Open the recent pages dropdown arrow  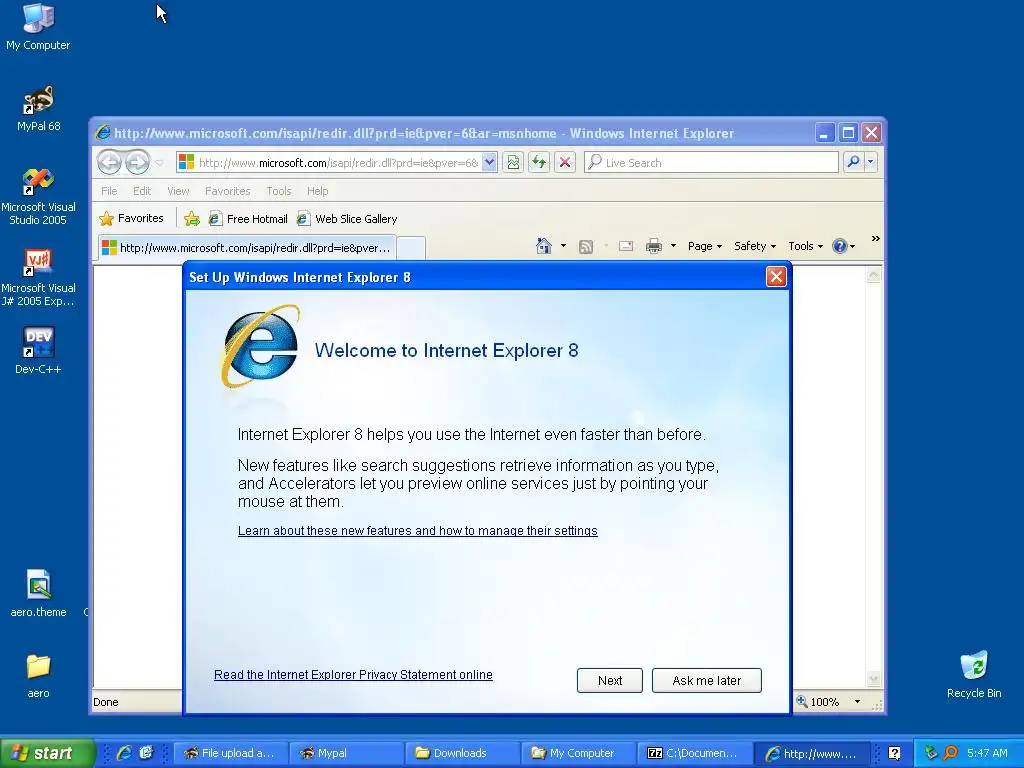pos(159,163)
